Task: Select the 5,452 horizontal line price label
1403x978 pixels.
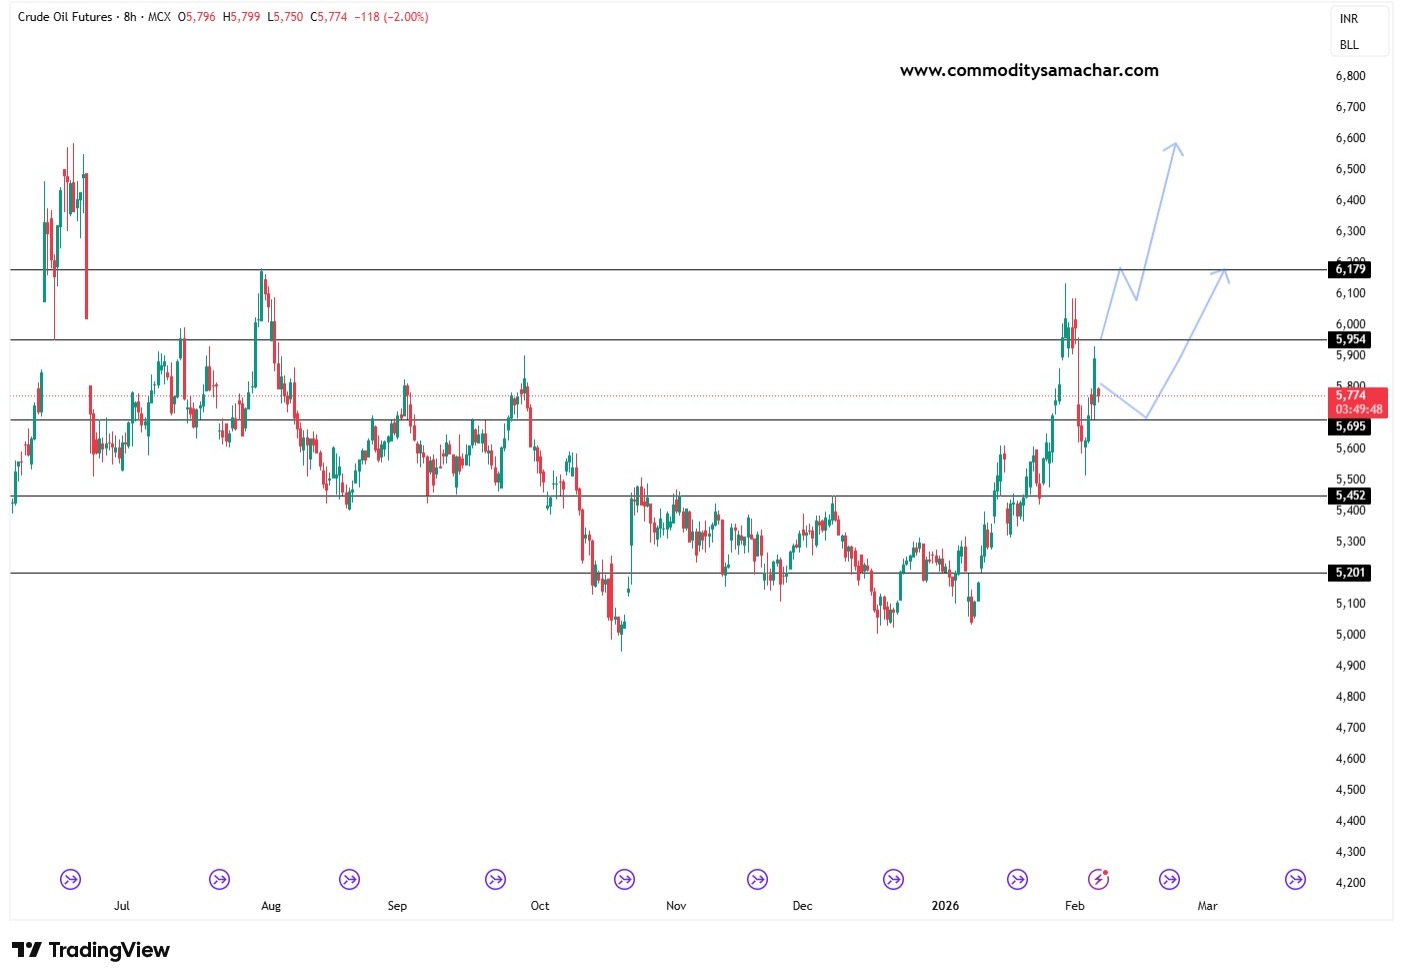Action: 1350,496
